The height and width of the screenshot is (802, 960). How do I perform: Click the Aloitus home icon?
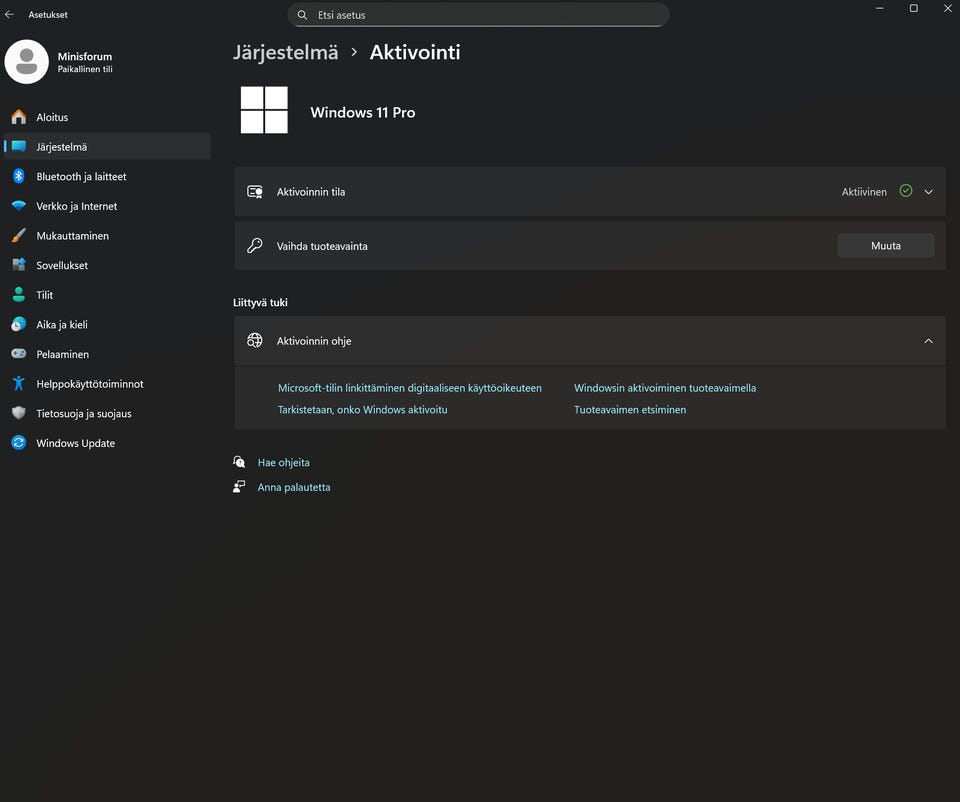click(19, 117)
